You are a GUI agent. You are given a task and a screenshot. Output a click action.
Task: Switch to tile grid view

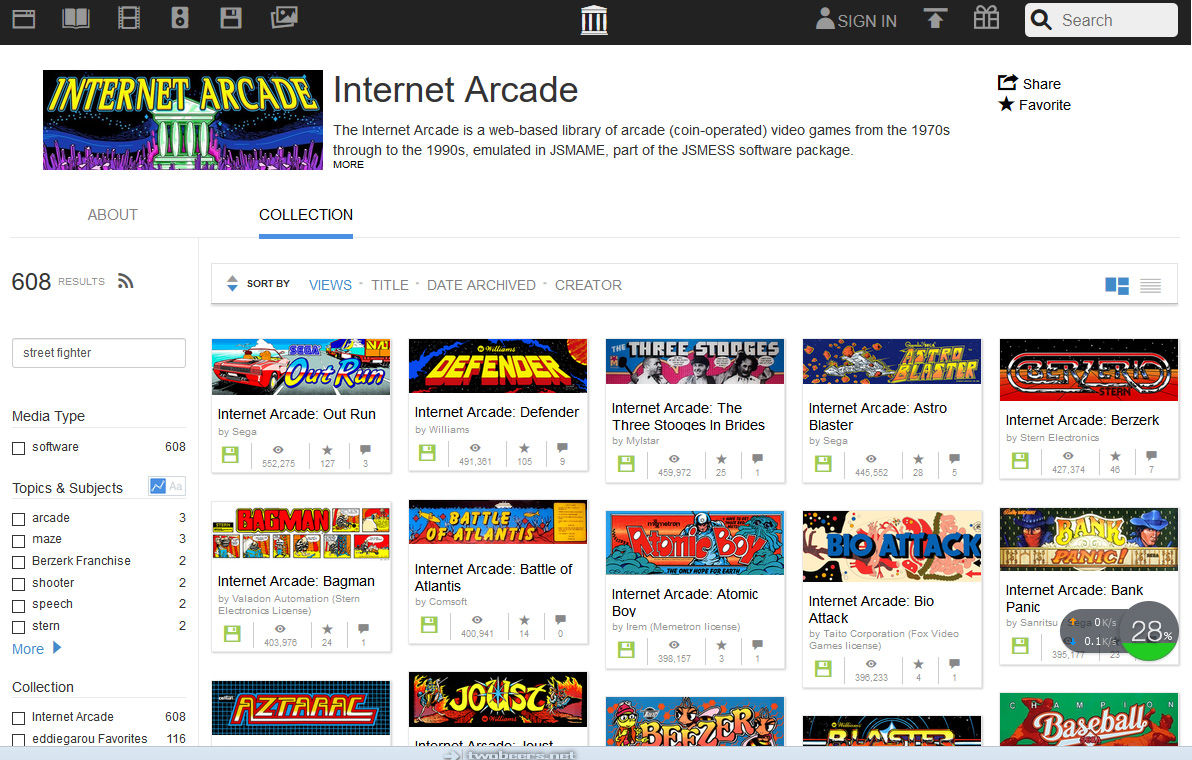tap(1117, 286)
